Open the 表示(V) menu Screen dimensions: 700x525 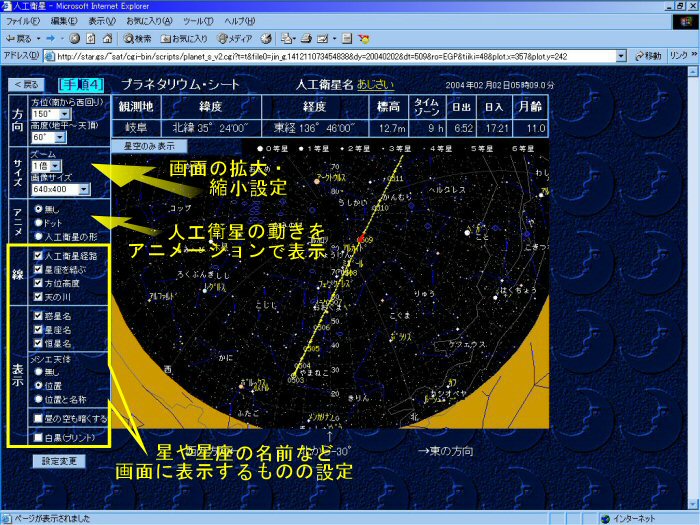pyautogui.click(x=102, y=21)
